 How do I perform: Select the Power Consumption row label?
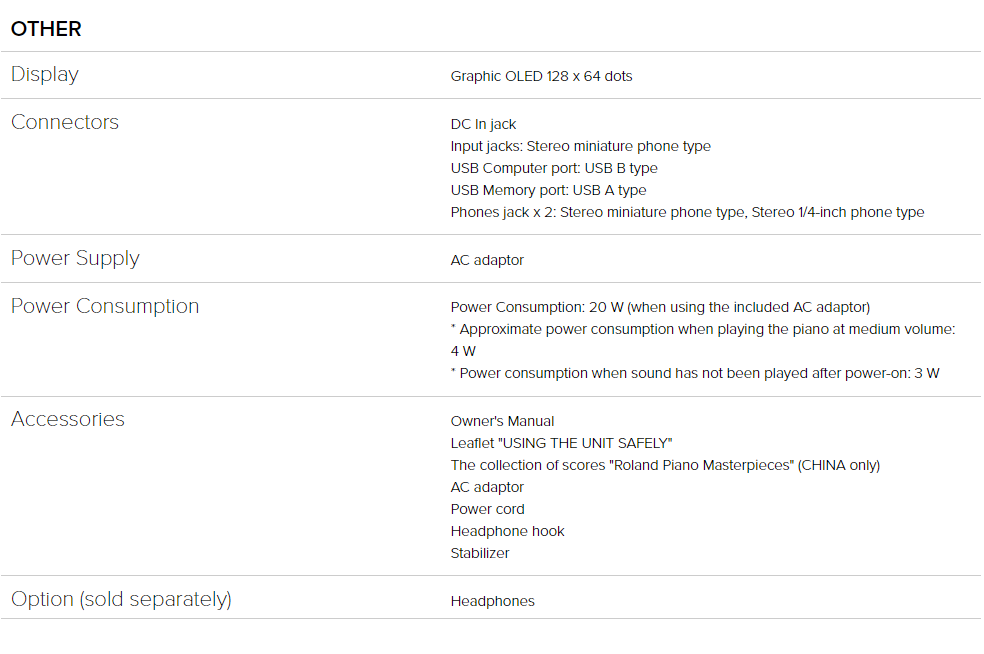click(x=105, y=306)
